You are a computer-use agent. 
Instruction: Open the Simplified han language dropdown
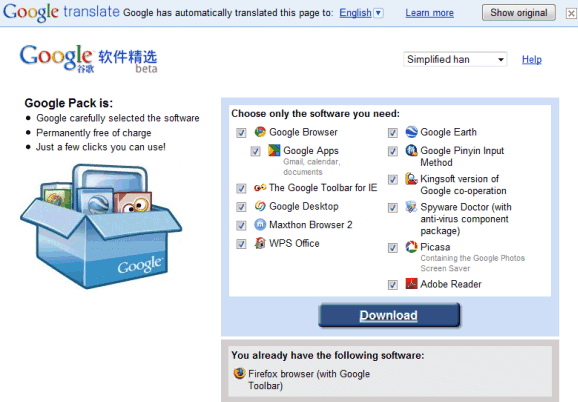pos(455,59)
